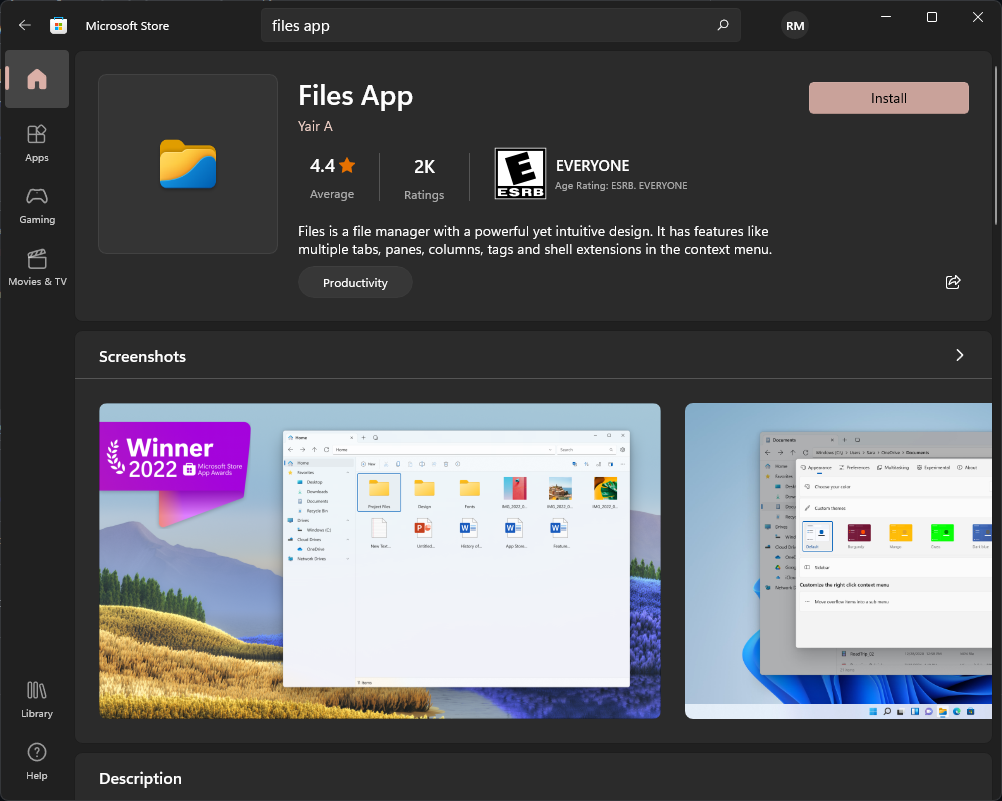This screenshot has width=1002, height=801.
Task: Open publisher Yair A page
Action: pyautogui.click(x=315, y=126)
